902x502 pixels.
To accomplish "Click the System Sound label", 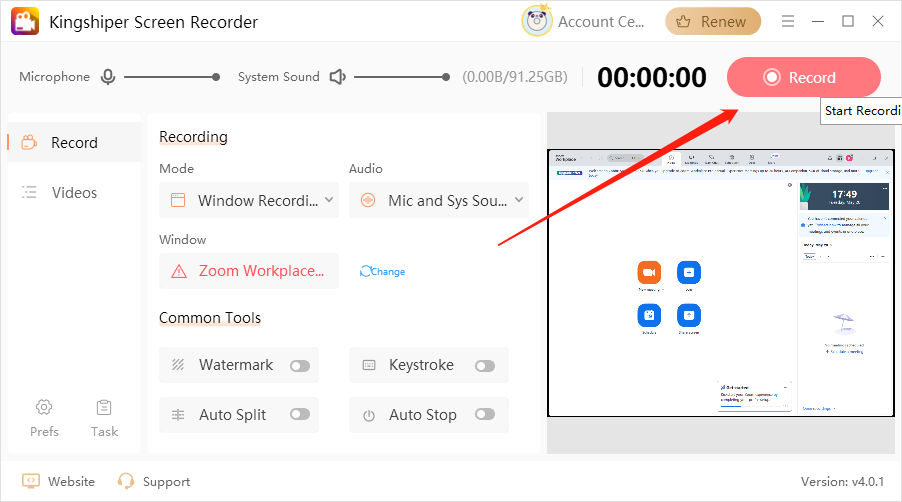I will [x=278, y=76].
